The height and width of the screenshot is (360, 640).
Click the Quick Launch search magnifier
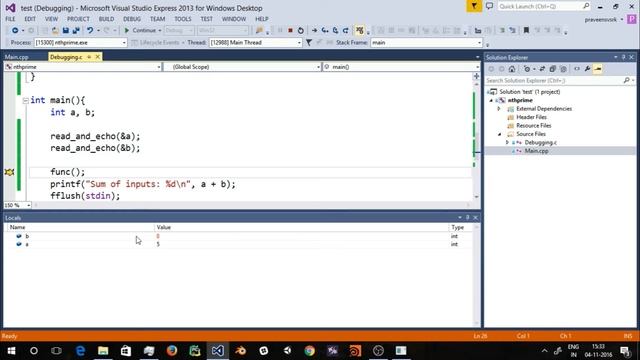click(x=586, y=6)
